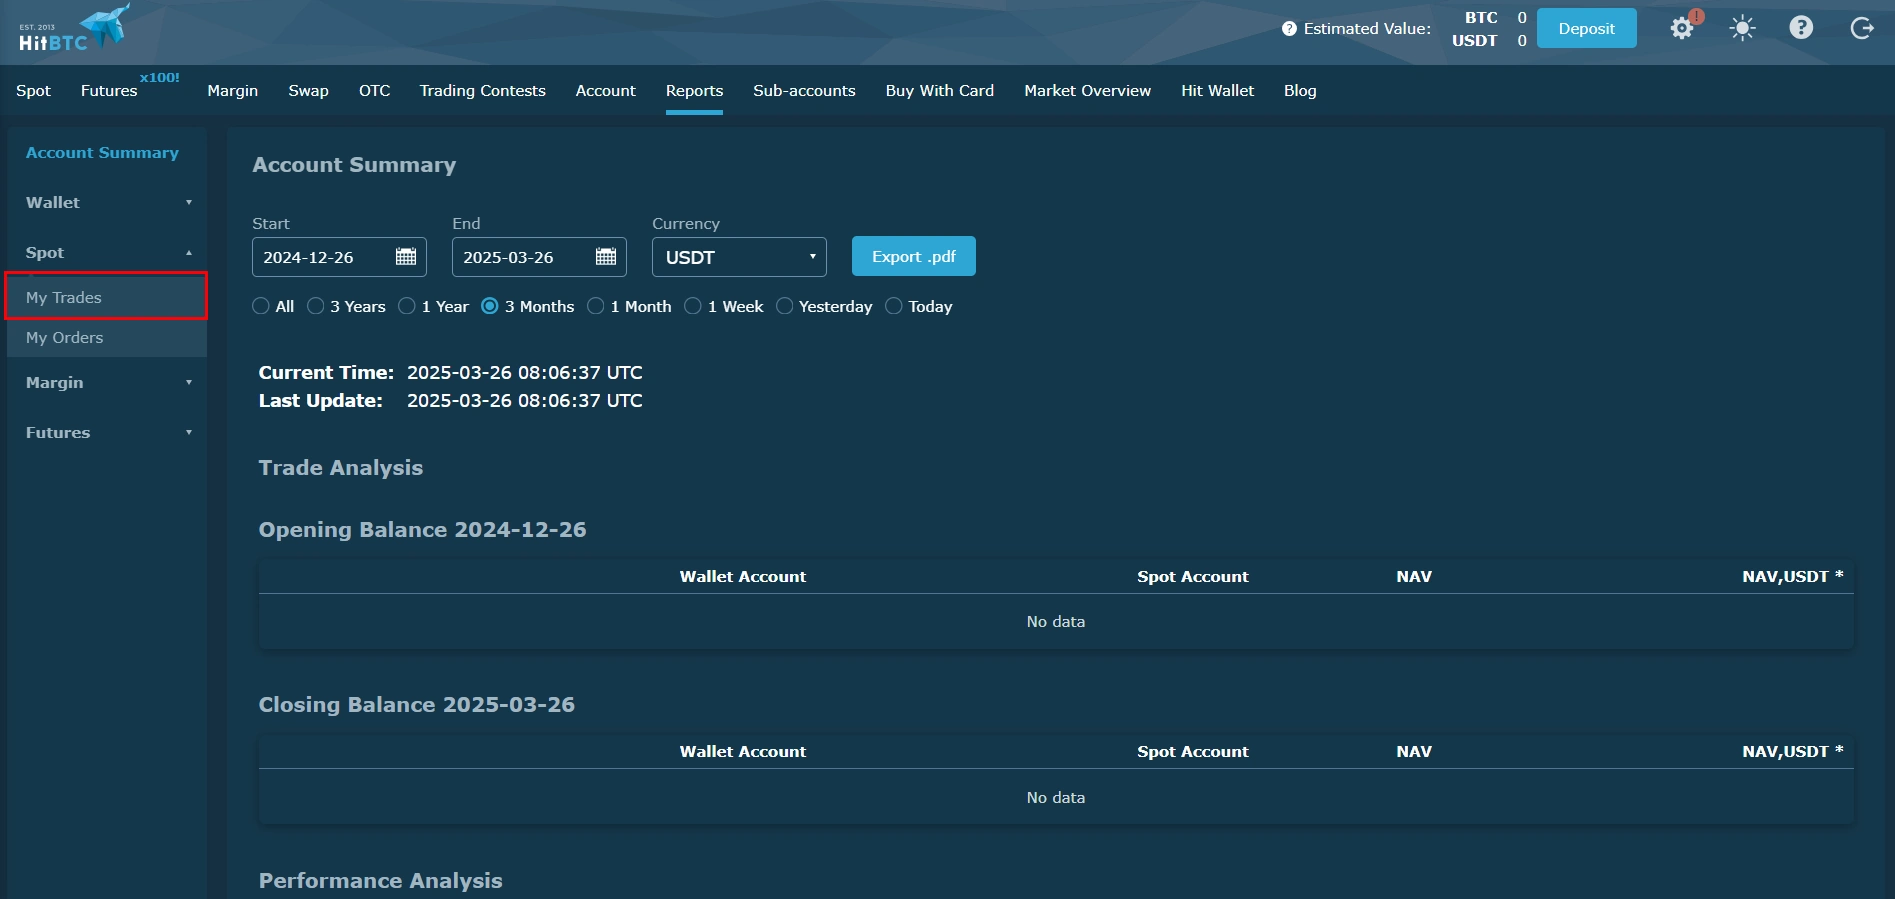Expand the Futures sidebar section
The image size is (1895, 899).
[107, 433]
